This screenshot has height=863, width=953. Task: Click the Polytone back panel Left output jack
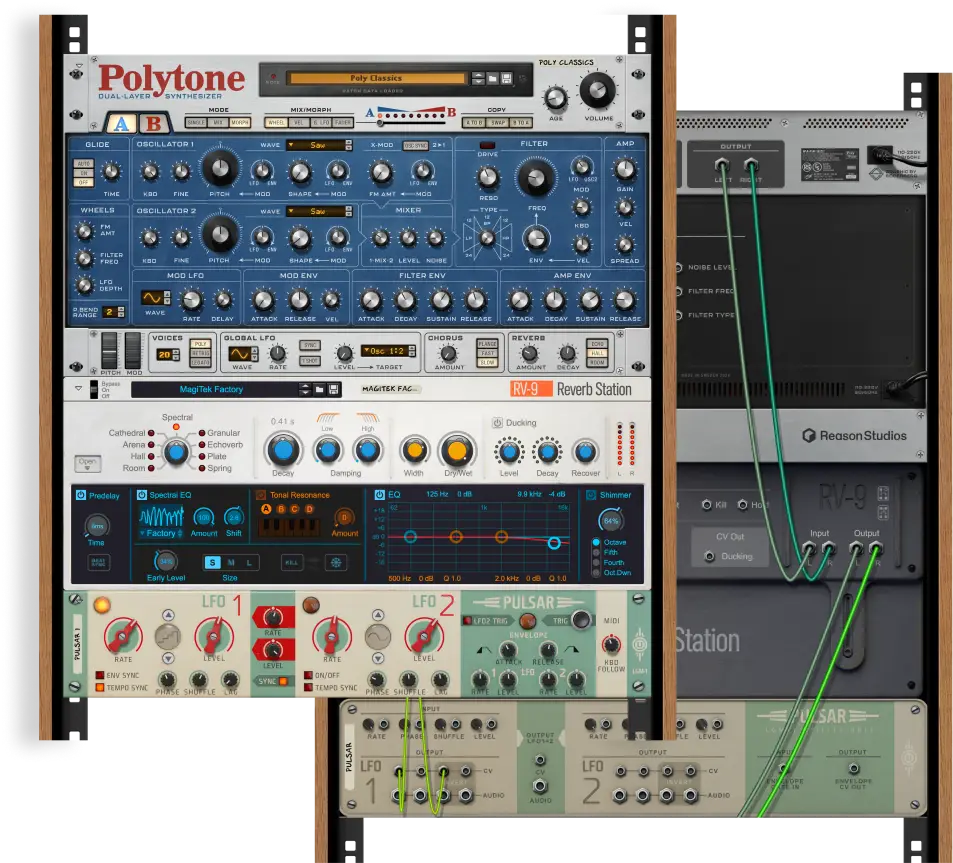(x=722, y=164)
